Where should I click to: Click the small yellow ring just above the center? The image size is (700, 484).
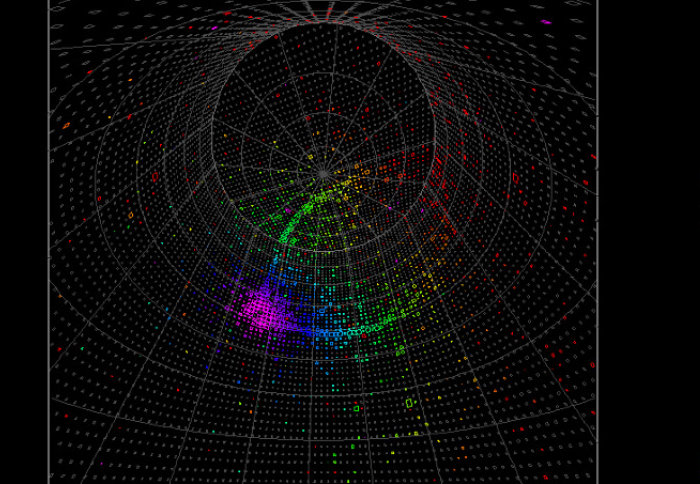tap(310, 156)
